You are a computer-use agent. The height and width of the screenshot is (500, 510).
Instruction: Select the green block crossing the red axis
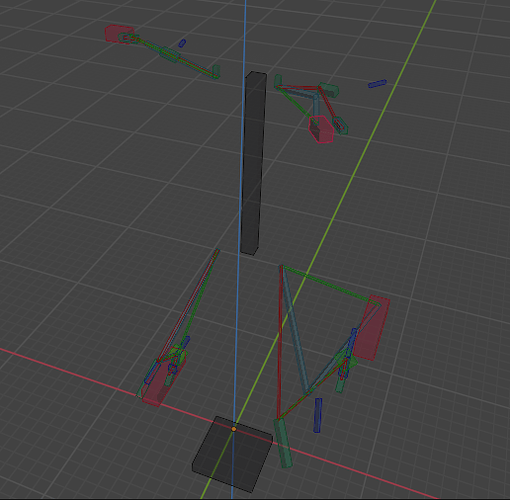click(x=283, y=443)
